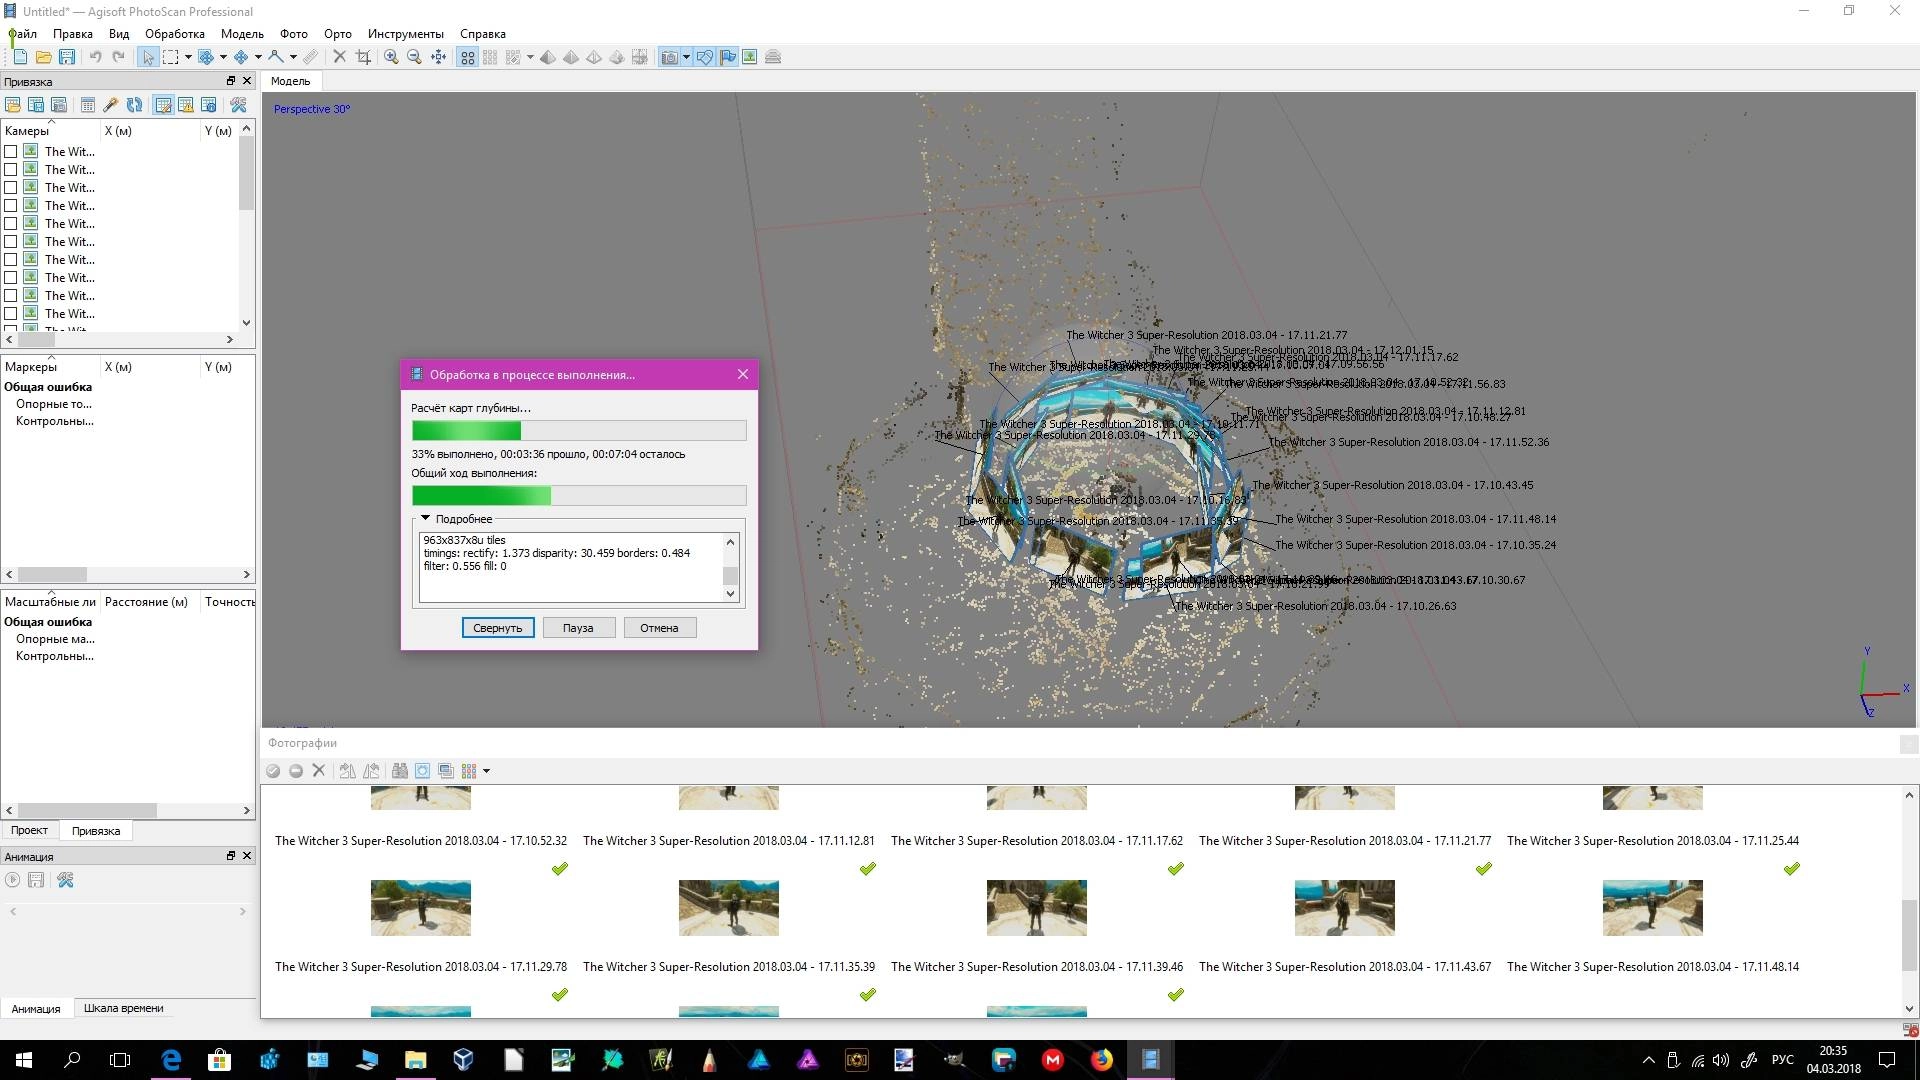
Task: Update reference with the blue refresh arrows icon
Action: click(134, 105)
